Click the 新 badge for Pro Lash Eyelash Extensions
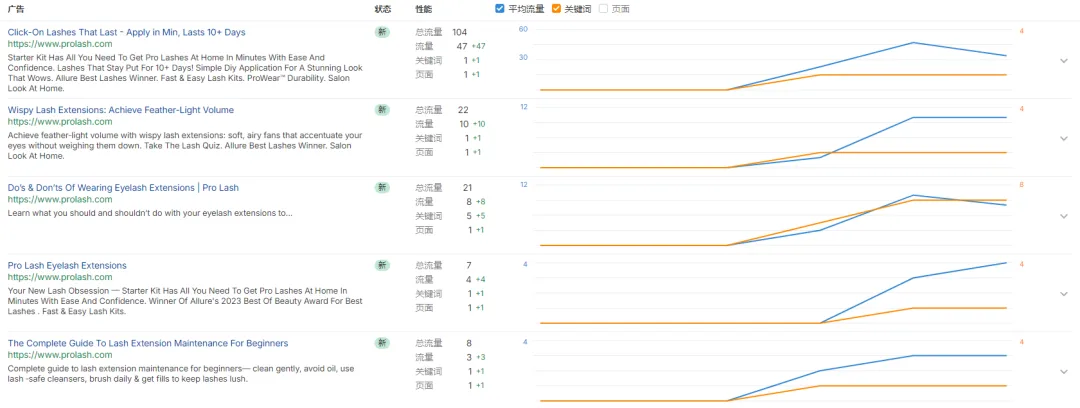This screenshot has width=1080, height=408. pos(382,266)
